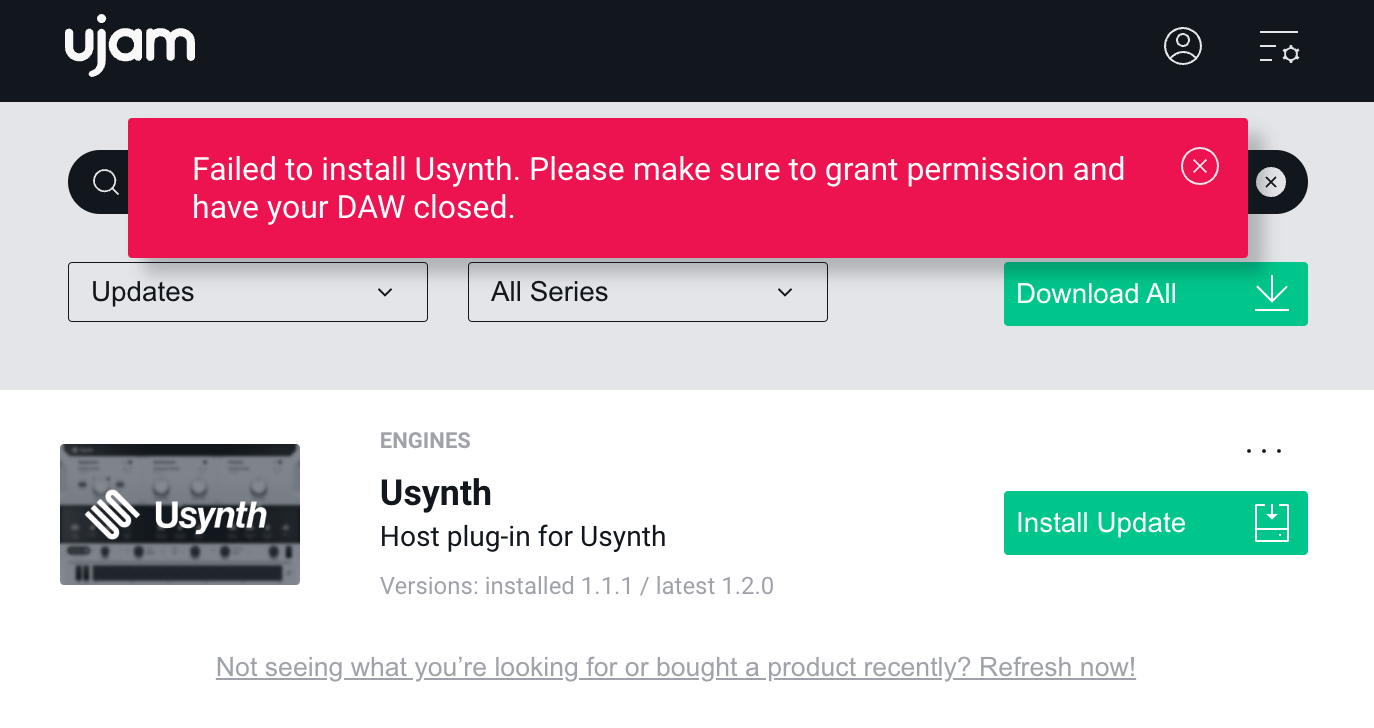Click the chevron arrow in All Series dropdown
The image size is (1374, 728).
click(785, 292)
